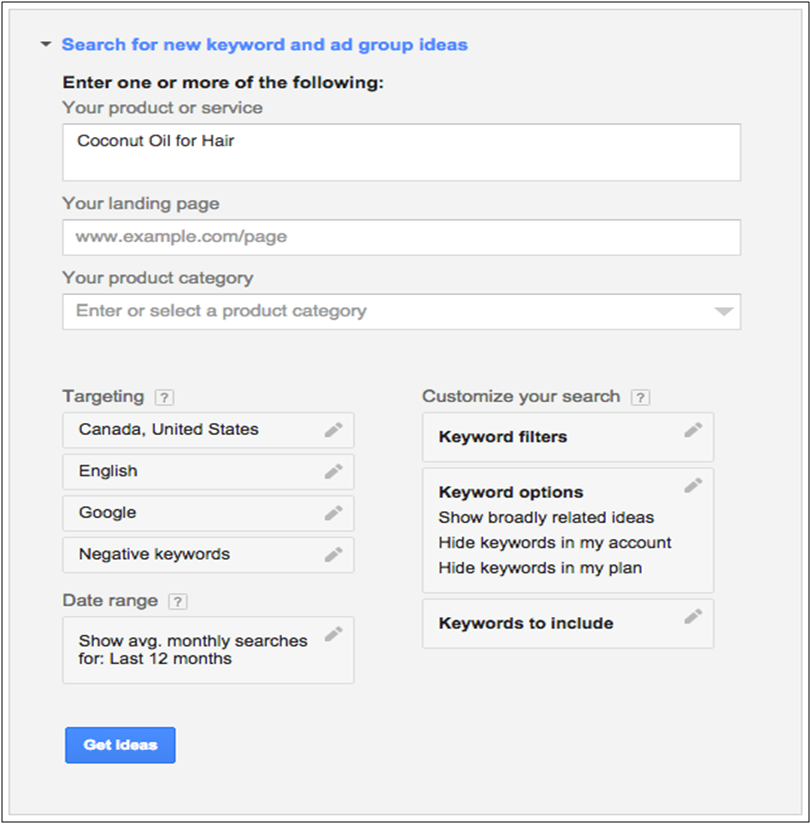Click the product category text field

380,312
